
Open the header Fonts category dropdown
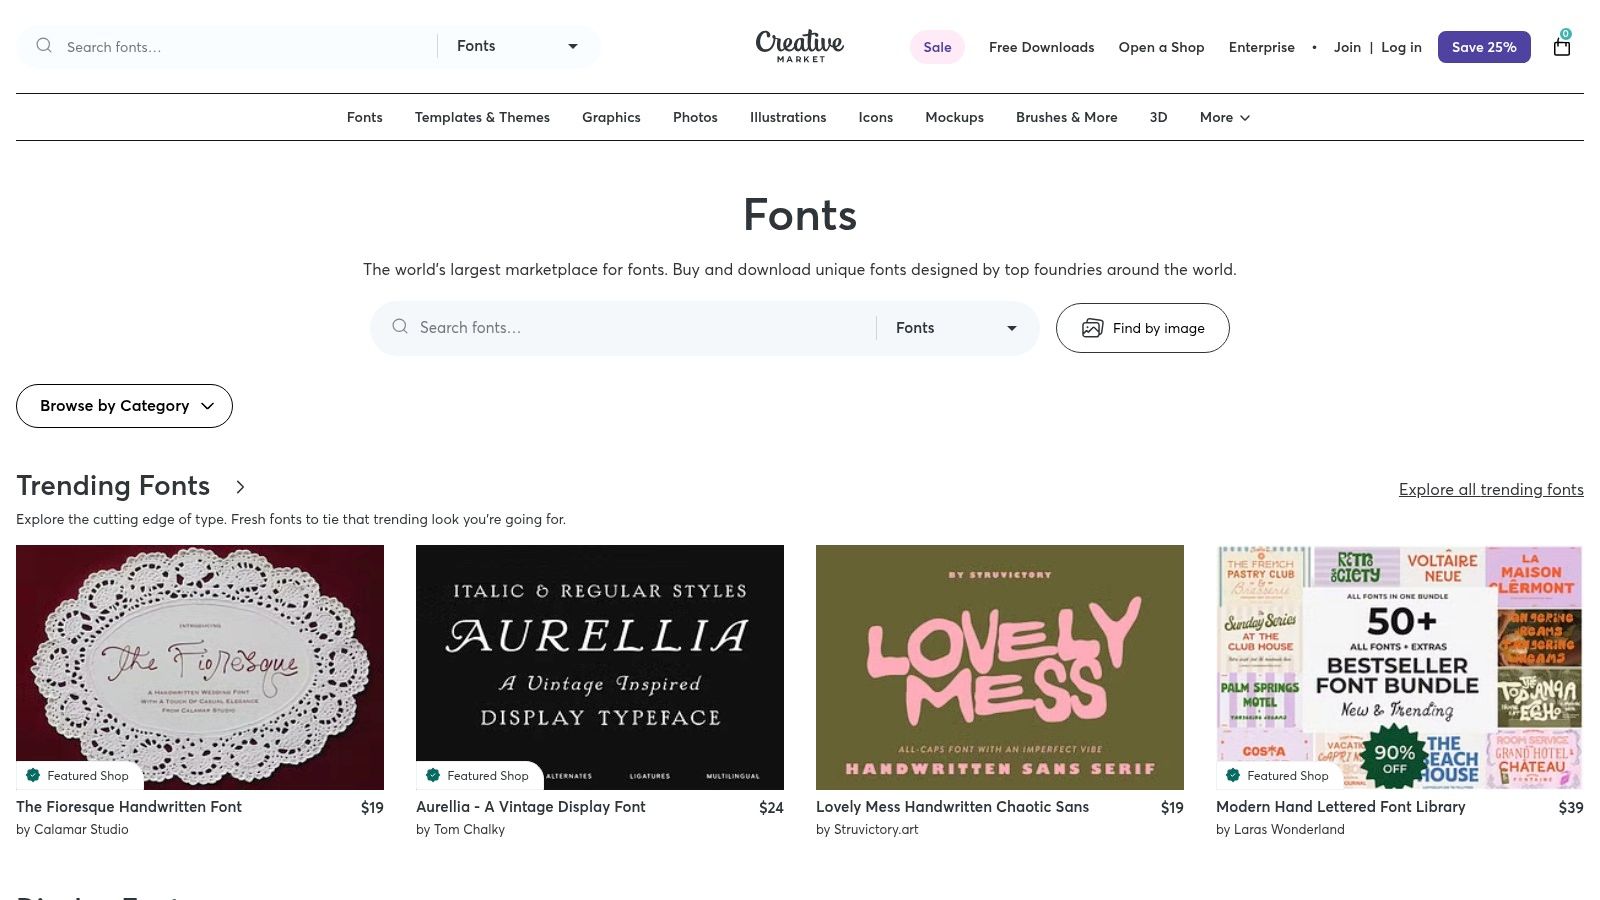[x=517, y=46]
